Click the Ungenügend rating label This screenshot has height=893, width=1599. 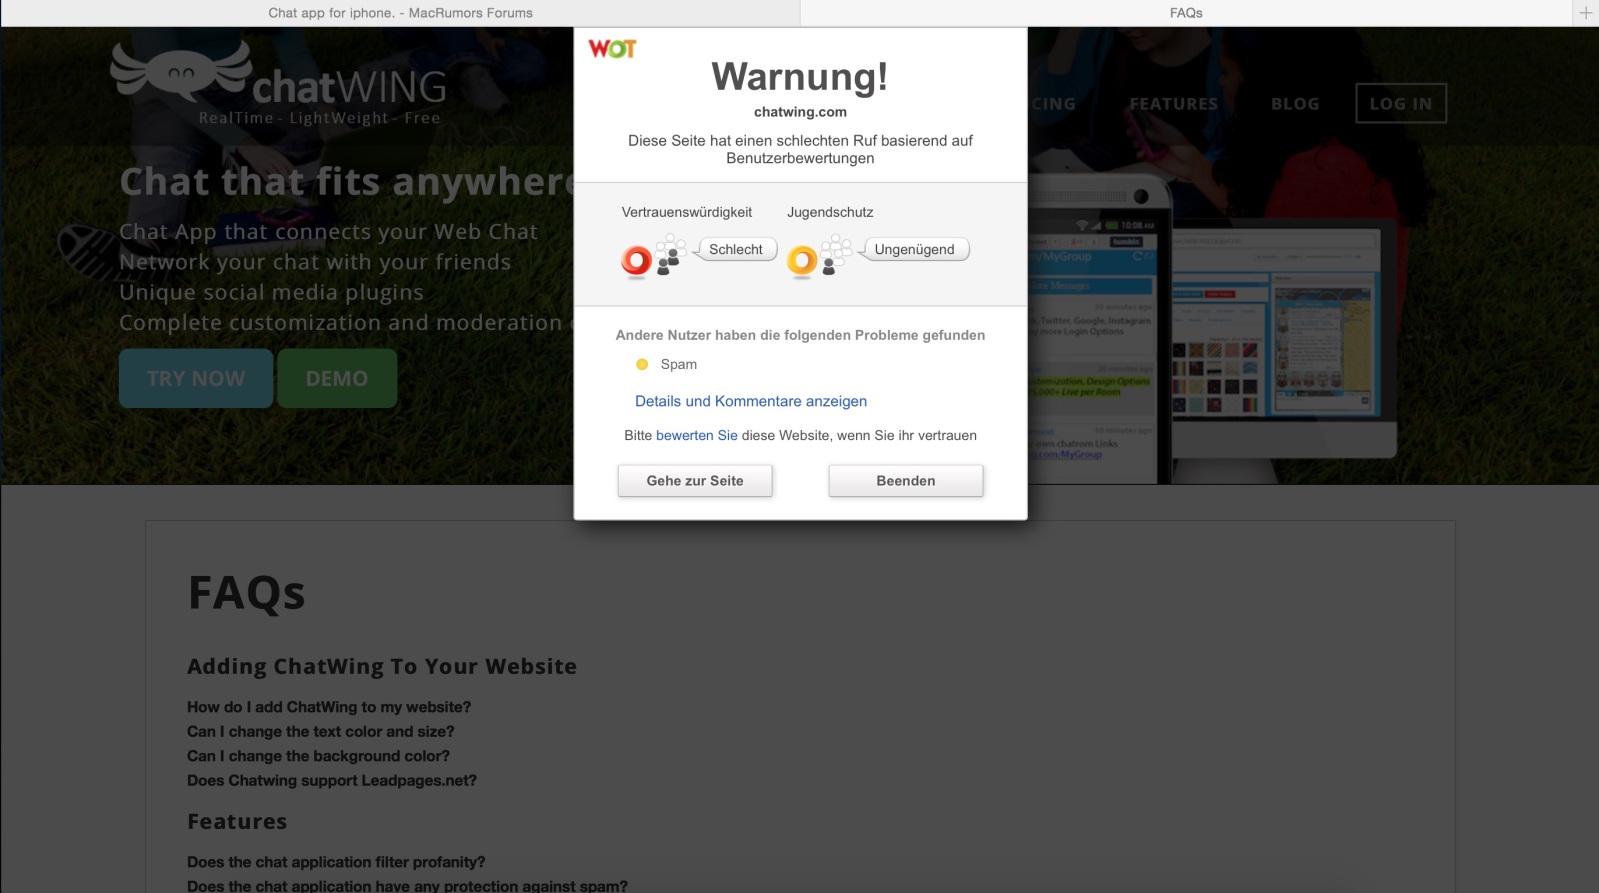(914, 249)
